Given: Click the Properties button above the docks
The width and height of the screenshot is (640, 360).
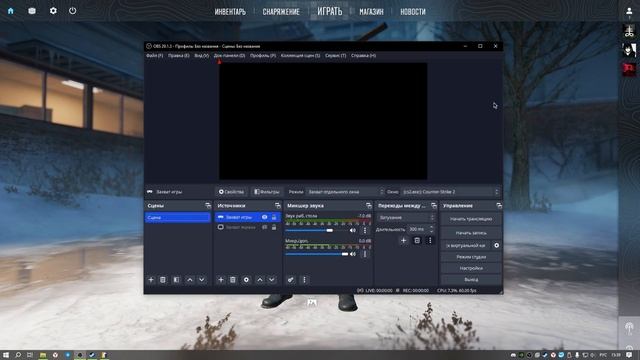Looking at the screenshot, I should 231,191.
